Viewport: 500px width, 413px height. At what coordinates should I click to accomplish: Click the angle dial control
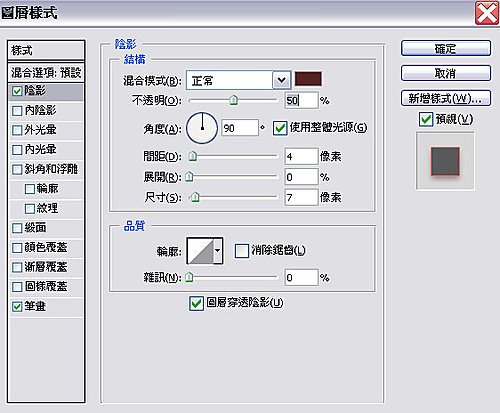coord(202,128)
